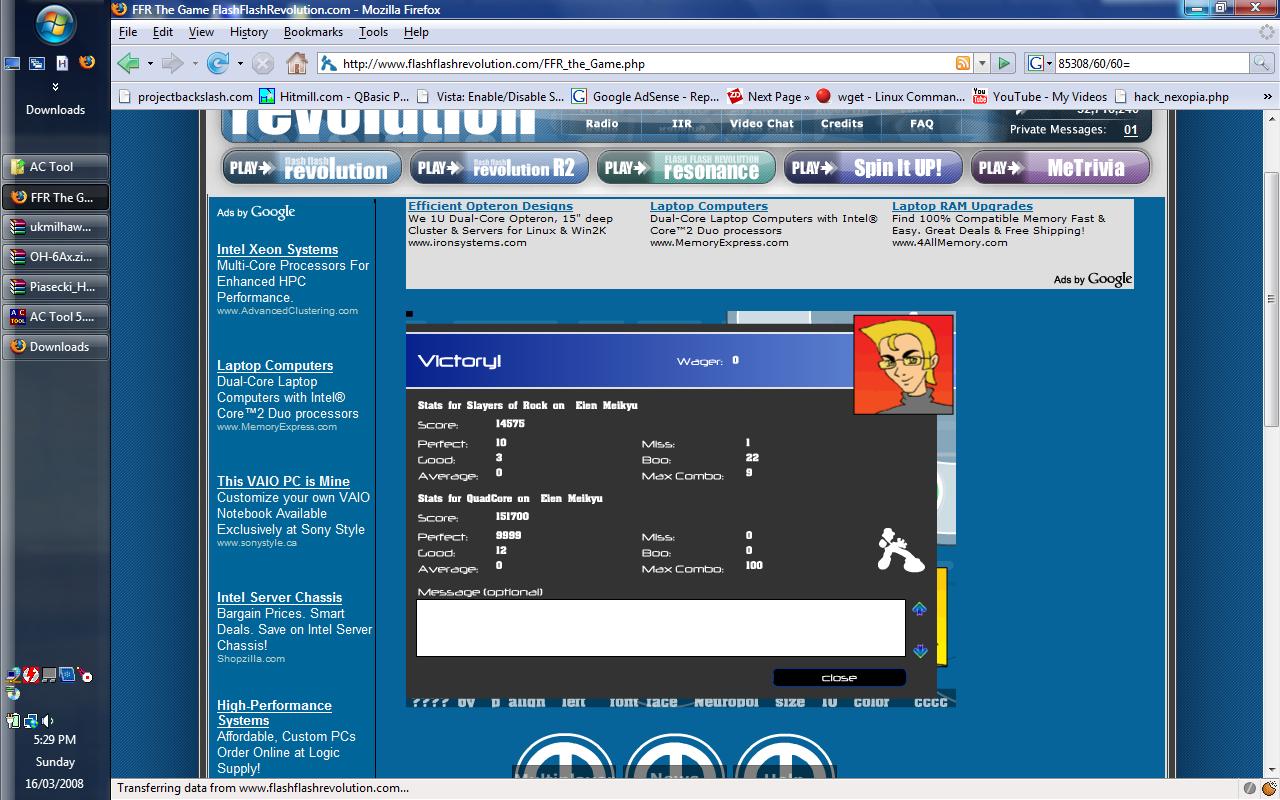Click the Play Resonance button

[686, 167]
